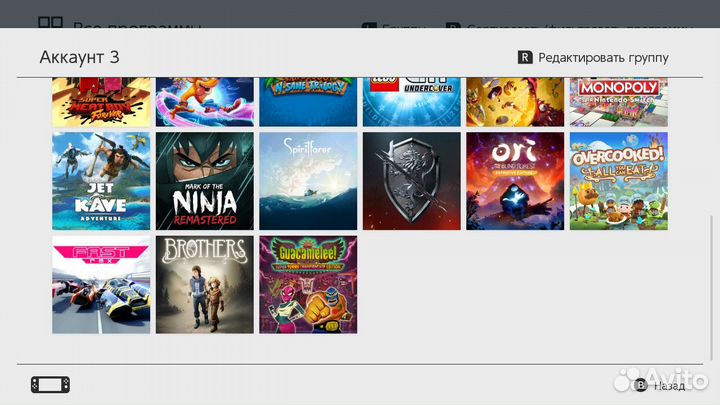The image size is (720, 405).
Task: Click the Аккаунт 3 group title
Action: tap(79, 57)
